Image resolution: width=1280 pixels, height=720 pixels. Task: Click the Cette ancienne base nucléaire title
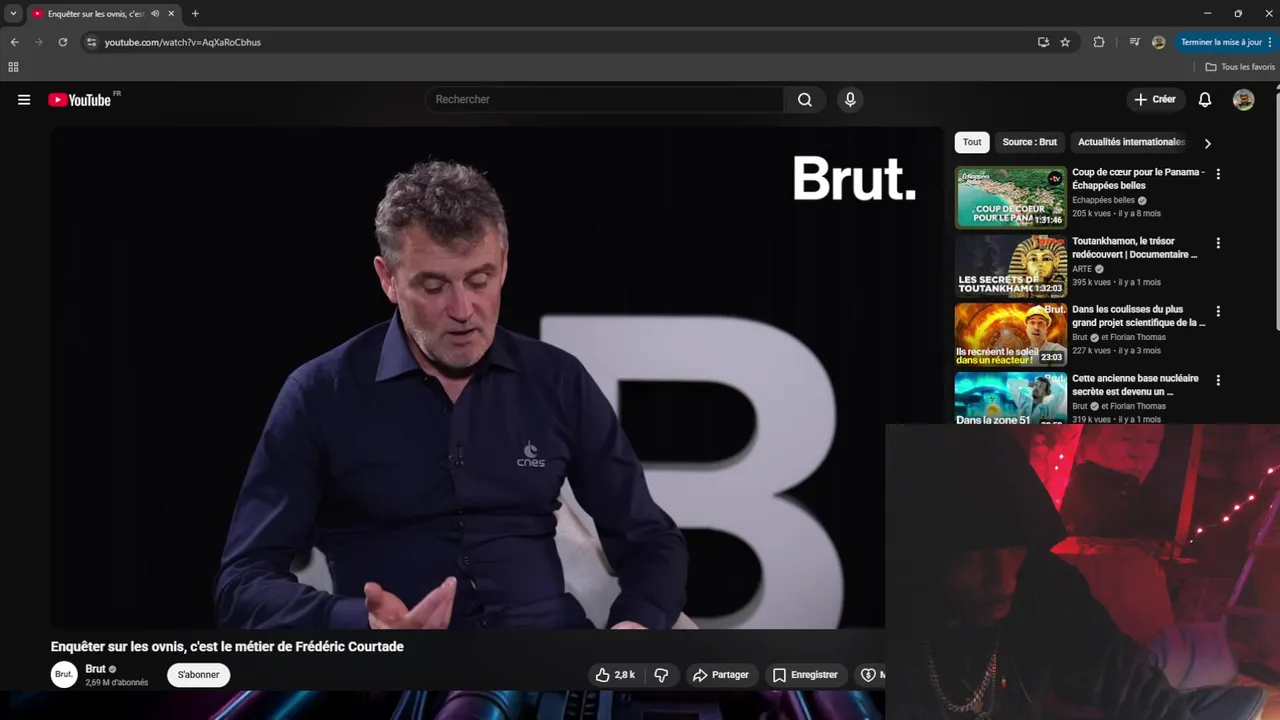point(1135,385)
